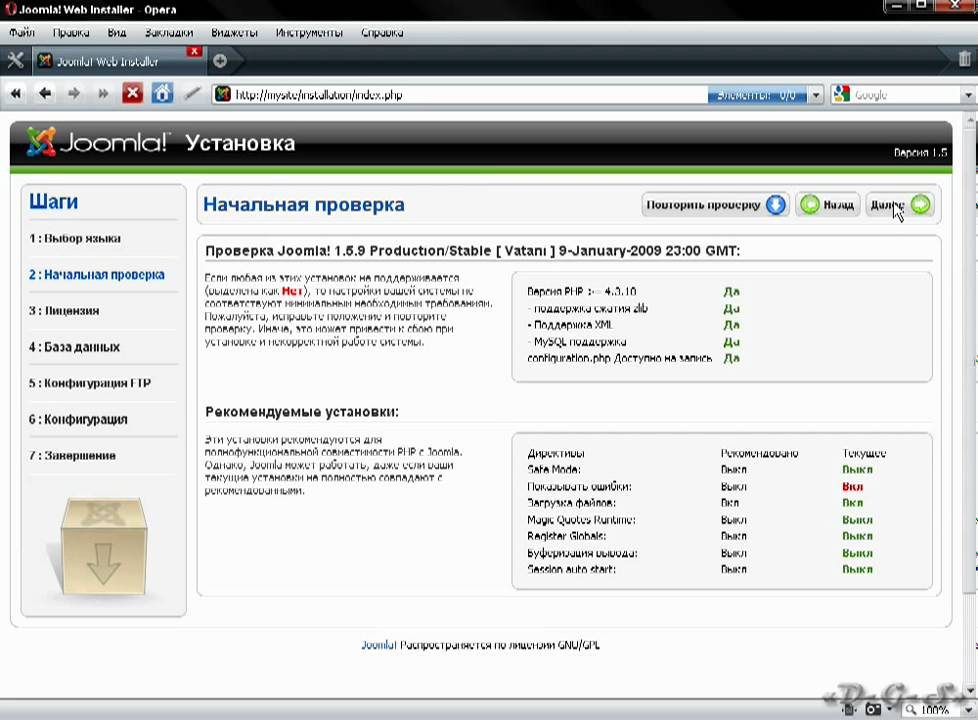Select step 6: Конфигурация
The image size is (978, 720).
[x=78, y=419]
